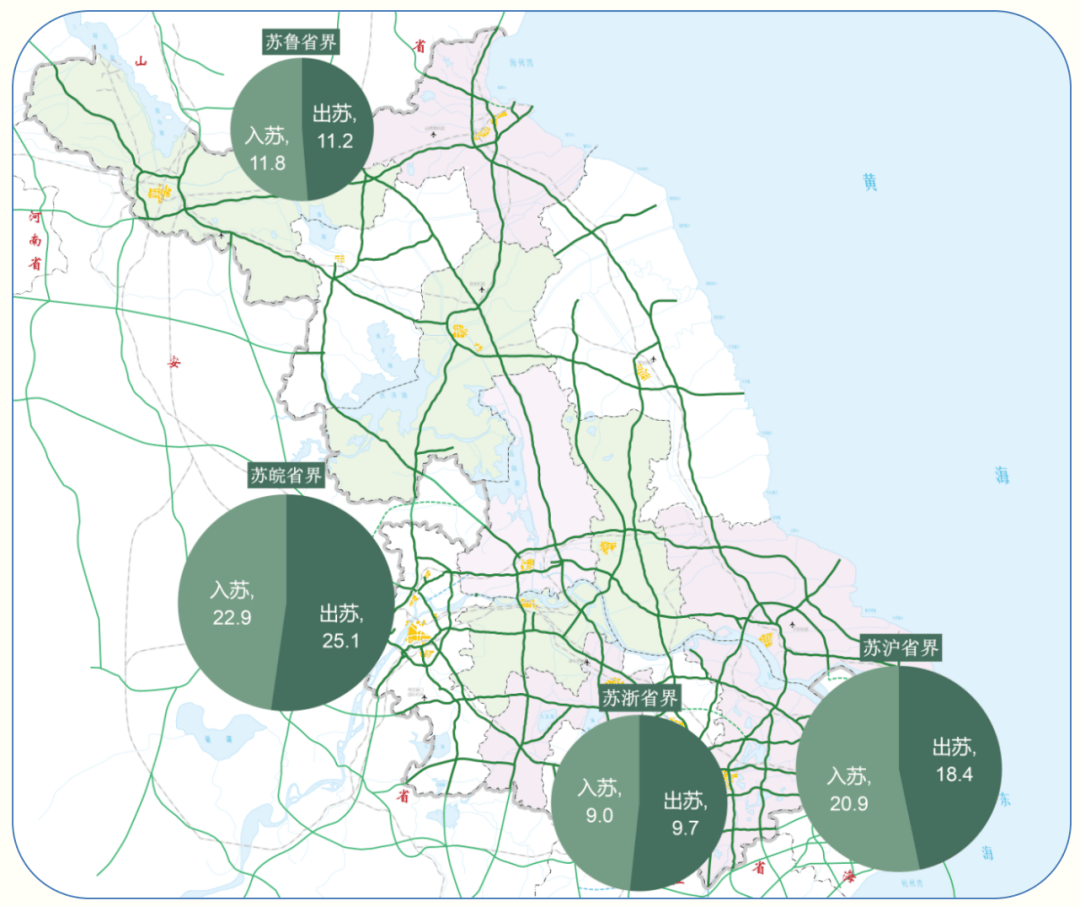Click the yellow Nanjing urban area marker
The image size is (1080, 906).
click(x=417, y=632)
